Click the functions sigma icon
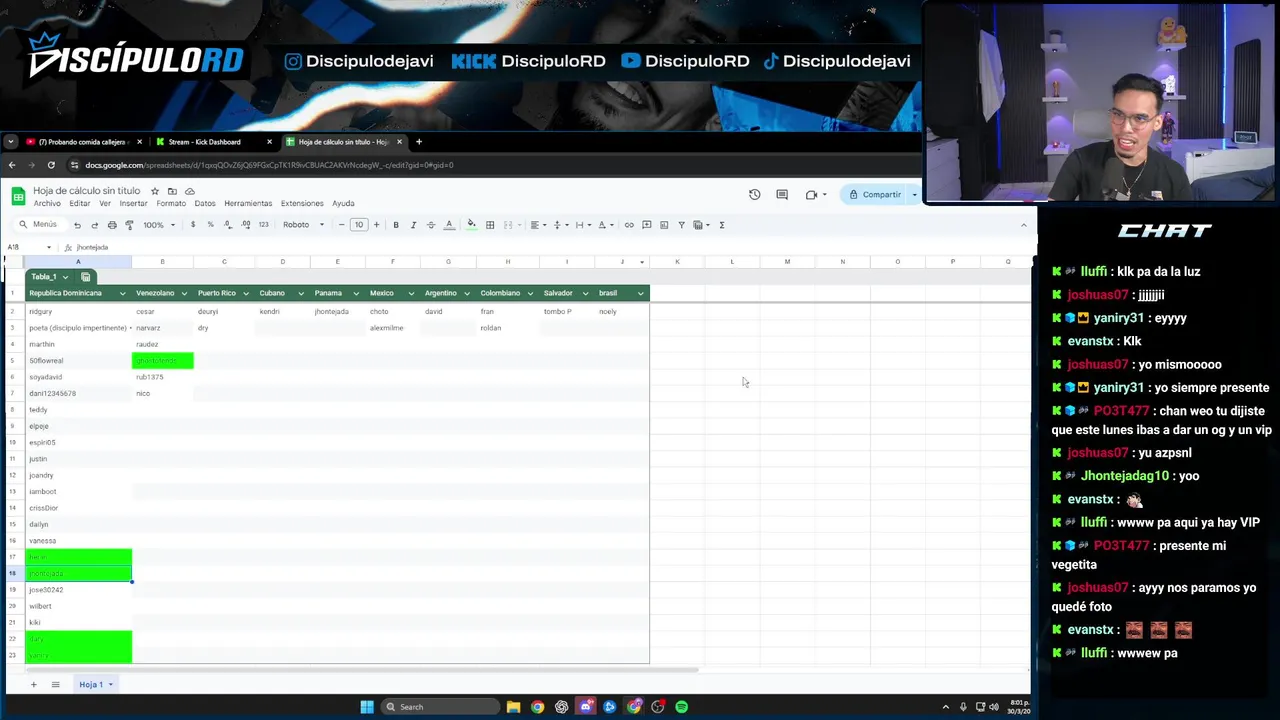1280x720 pixels. point(722,225)
